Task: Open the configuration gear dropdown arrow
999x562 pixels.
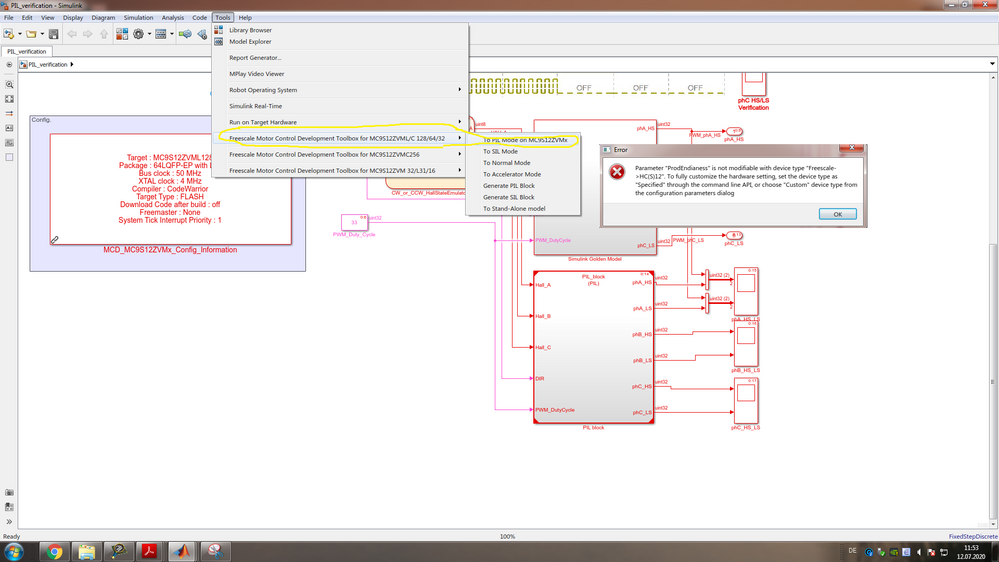Action: click(x=149, y=34)
